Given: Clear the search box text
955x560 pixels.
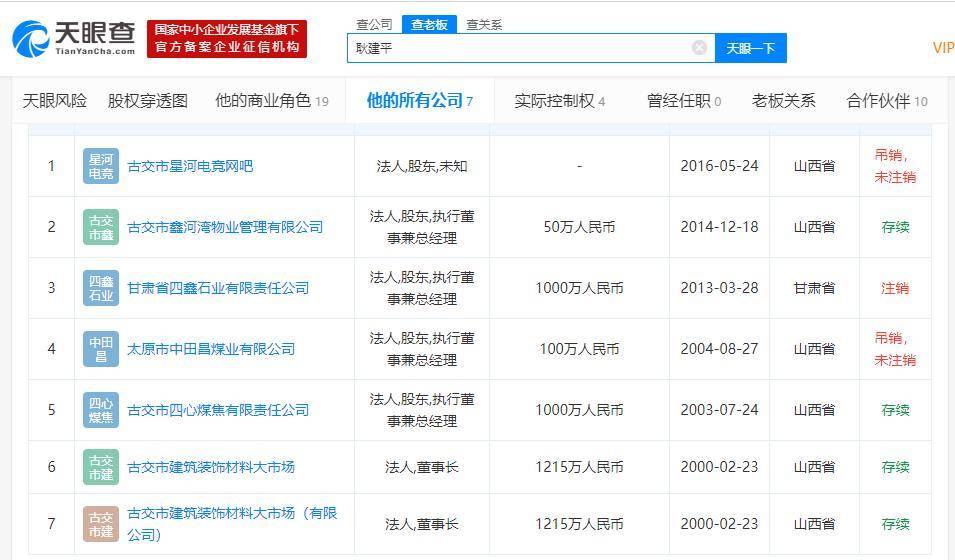Looking at the screenshot, I should 699,48.
